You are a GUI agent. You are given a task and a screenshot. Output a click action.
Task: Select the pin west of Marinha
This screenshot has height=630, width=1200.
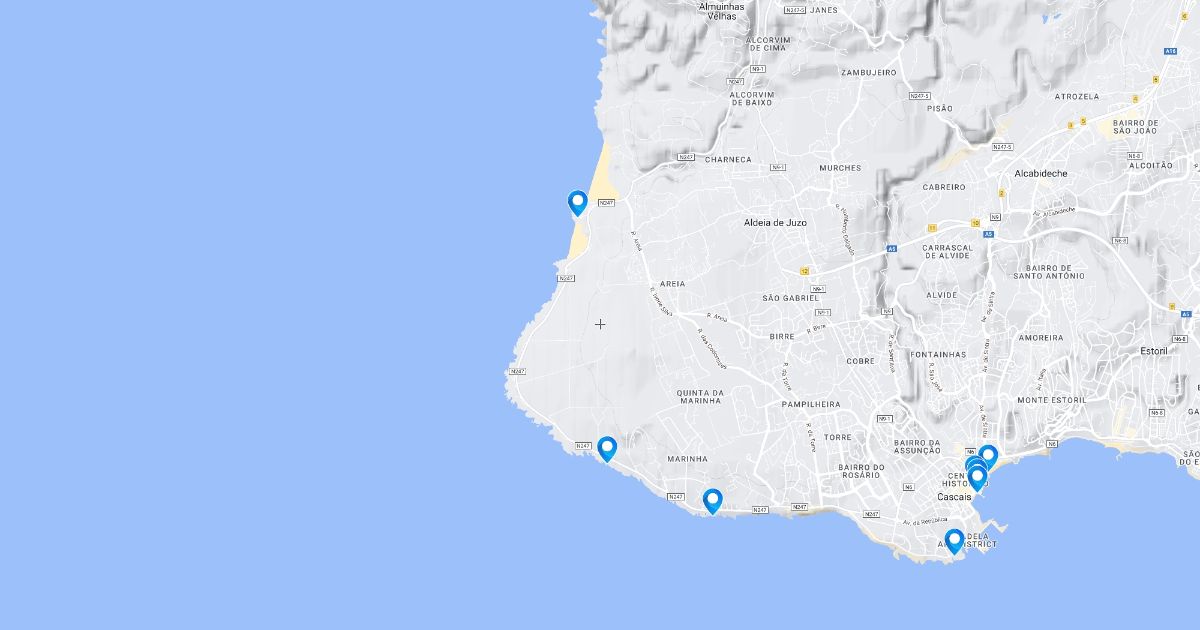(607, 449)
